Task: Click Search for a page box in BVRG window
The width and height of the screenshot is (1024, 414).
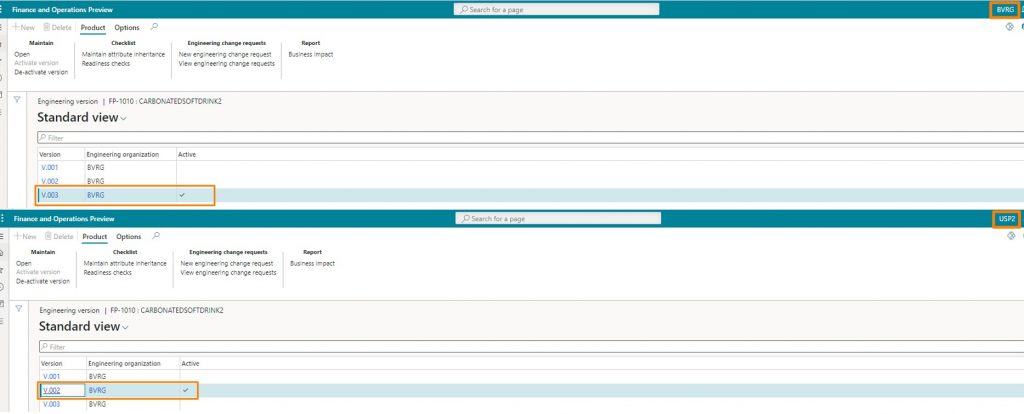Action: pyautogui.click(x=556, y=10)
